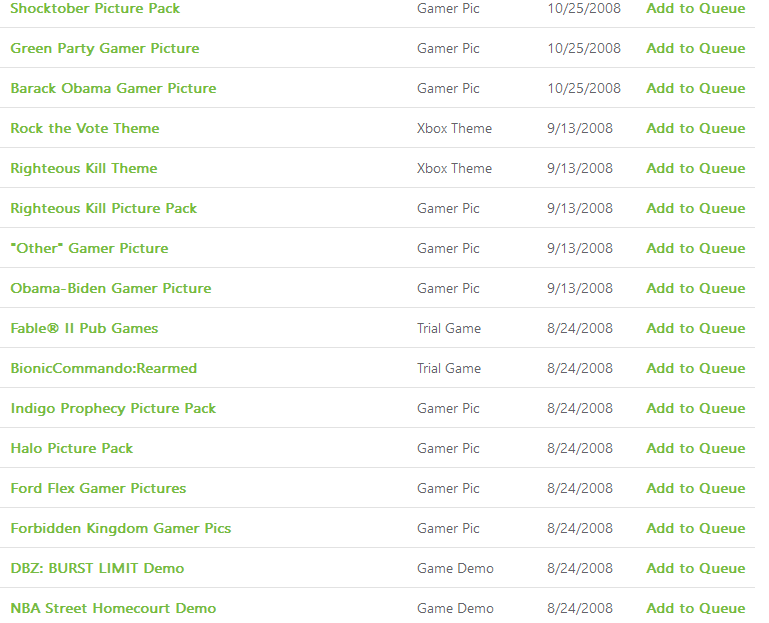This screenshot has width=769, height=623.
Task: Add Forbidden Kingdom Gamer Pics to queue
Action: pyautogui.click(x=695, y=528)
